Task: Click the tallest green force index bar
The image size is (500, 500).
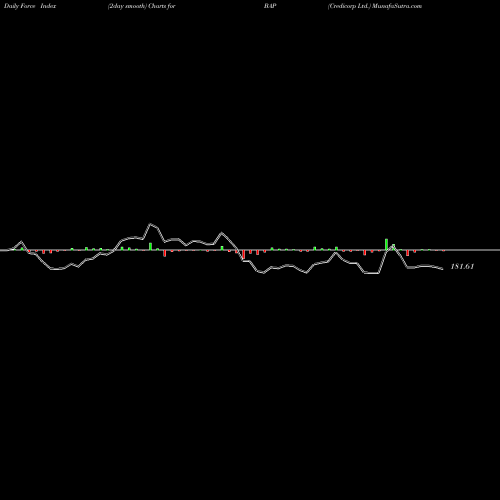Action: tap(386, 244)
